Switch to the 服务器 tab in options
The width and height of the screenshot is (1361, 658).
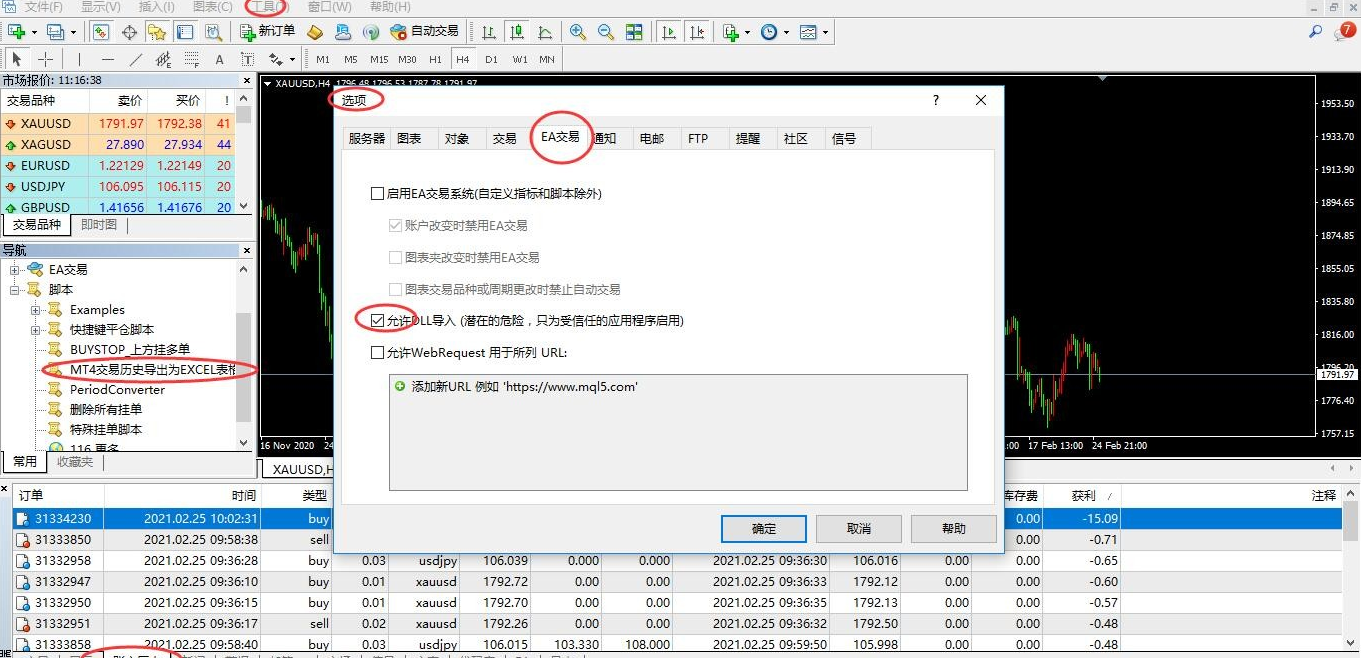point(366,139)
